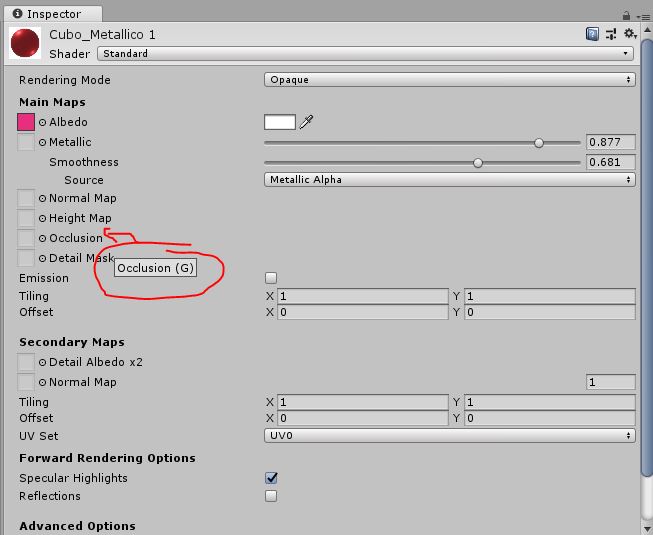Click the UV Set label
Viewport: 653px width, 535px height.
coord(38,436)
